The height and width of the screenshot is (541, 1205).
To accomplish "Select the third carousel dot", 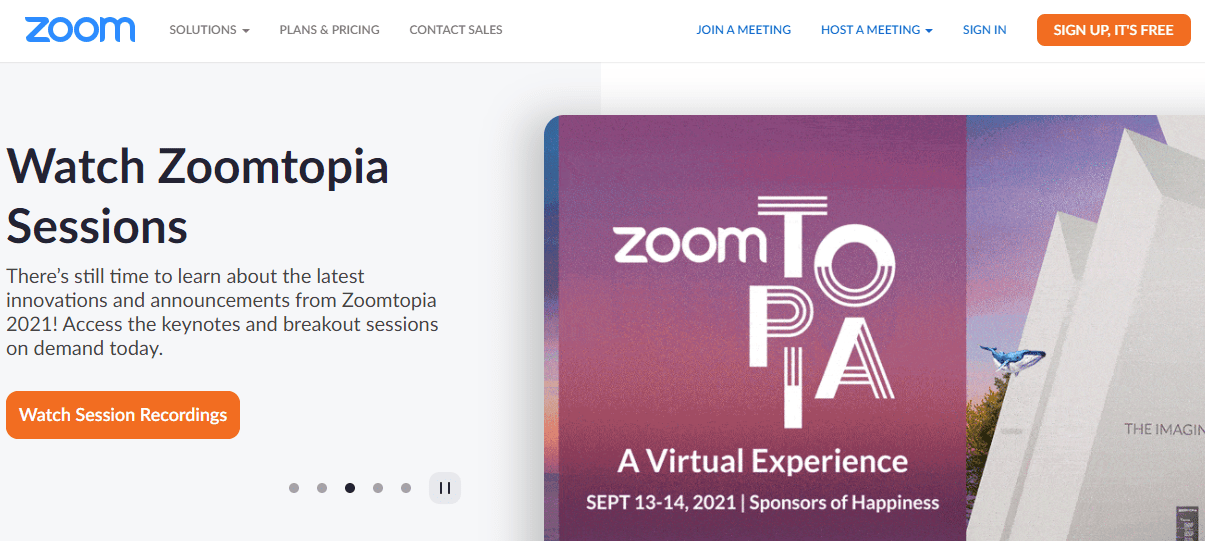I will 350,488.
